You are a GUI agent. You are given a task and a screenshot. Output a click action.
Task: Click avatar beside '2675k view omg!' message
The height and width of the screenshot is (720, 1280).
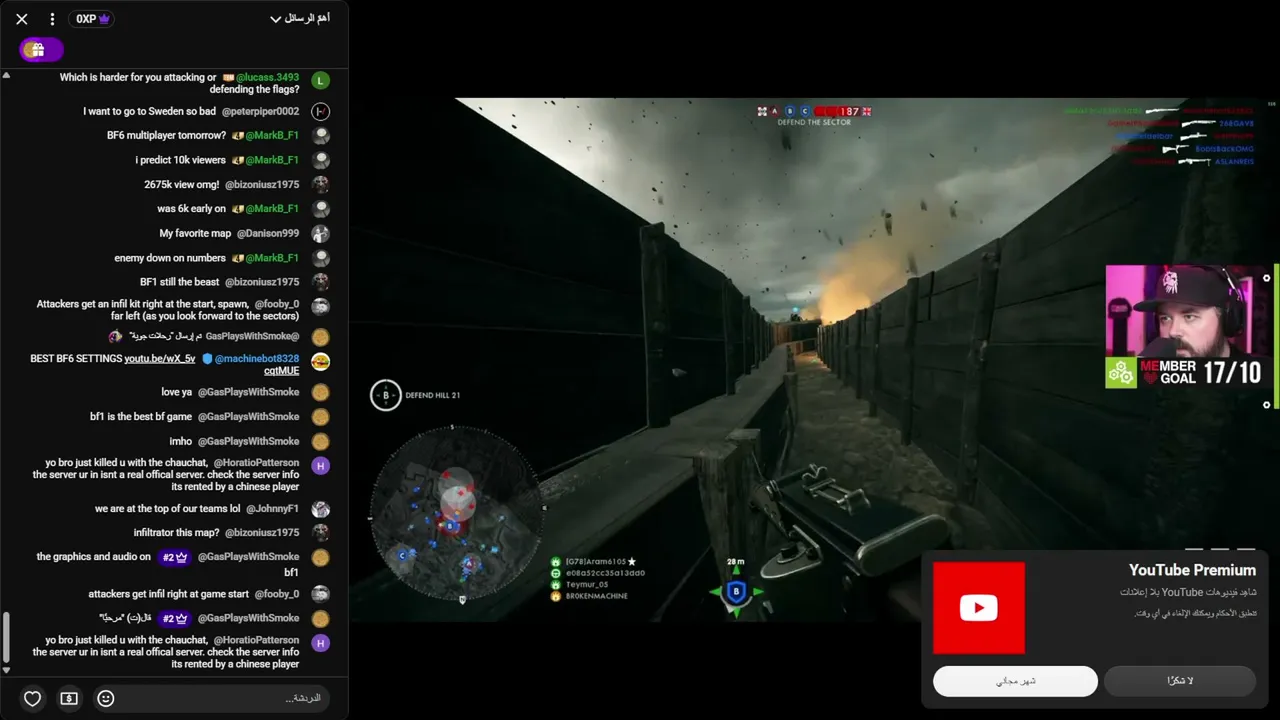click(x=320, y=185)
